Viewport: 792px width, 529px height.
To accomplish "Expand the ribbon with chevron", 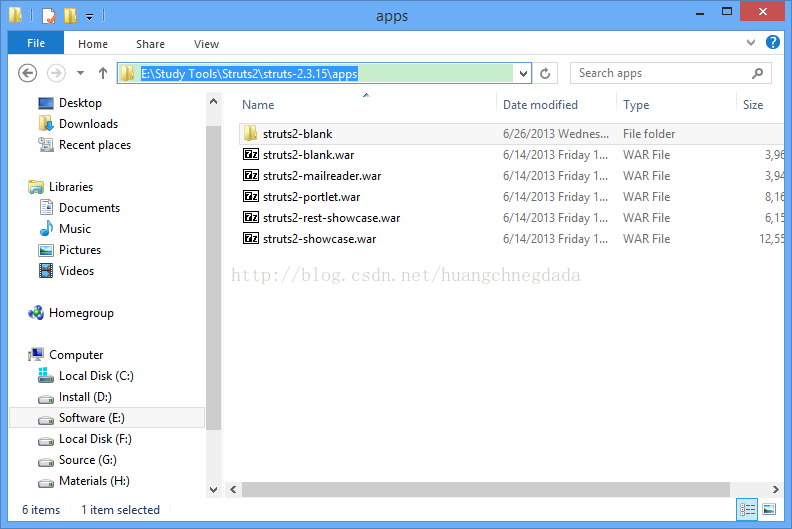I will coord(751,42).
